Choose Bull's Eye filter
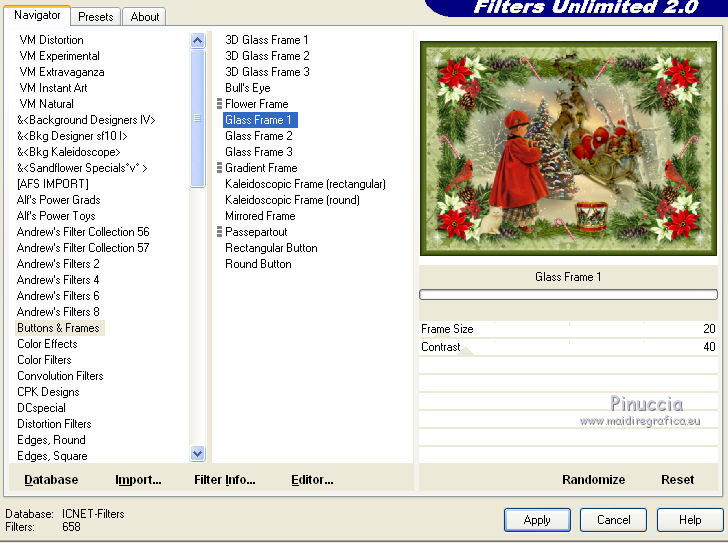 tap(247, 88)
